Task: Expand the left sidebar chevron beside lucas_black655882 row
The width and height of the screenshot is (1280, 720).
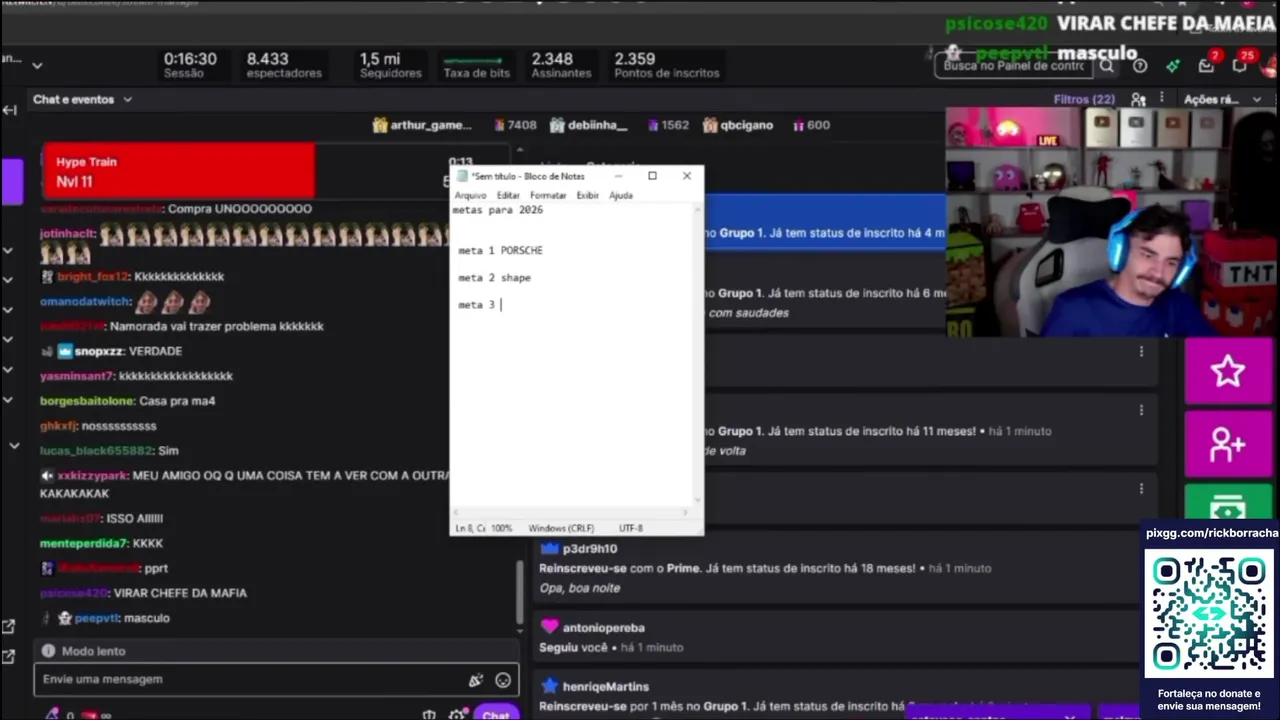Action: coord(13,445)
